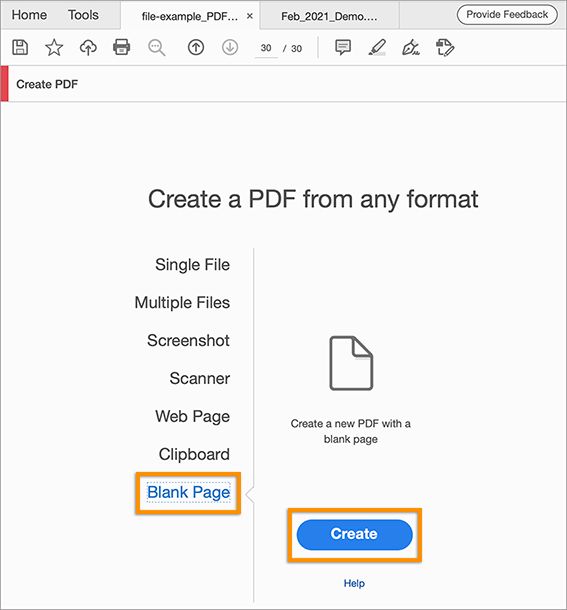
Task: Close the file-example_PDF tab
Action: coord(250,16)
